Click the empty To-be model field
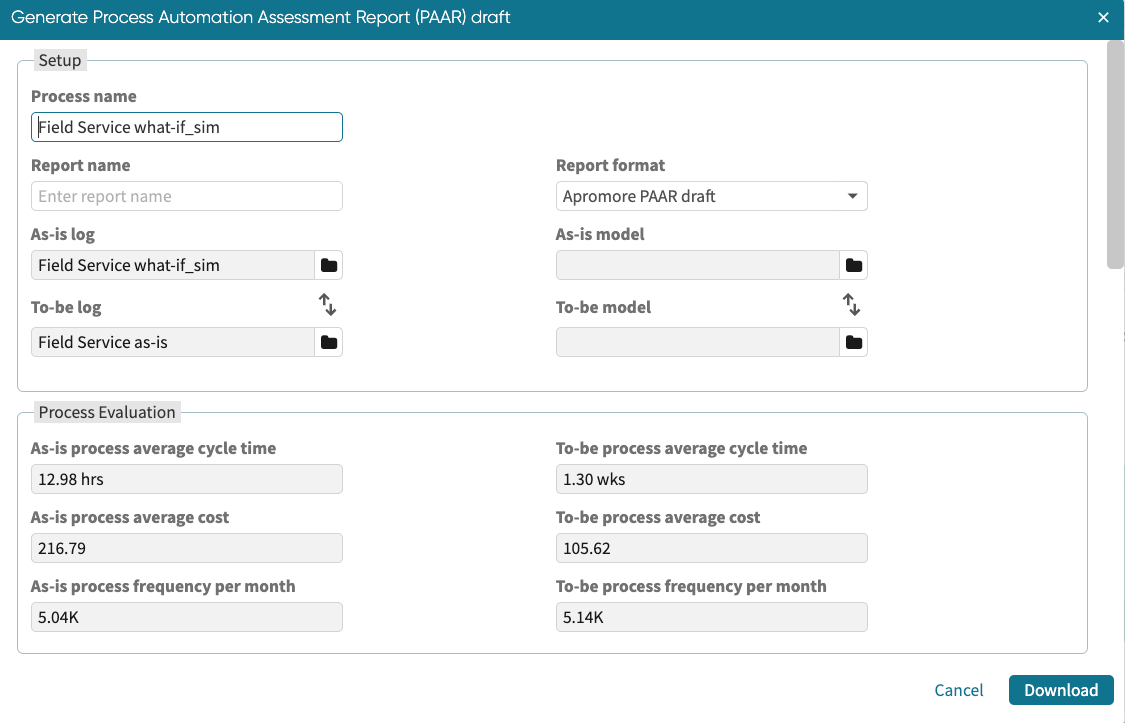This screenshot has height=723, width=1125. point(696,342)
